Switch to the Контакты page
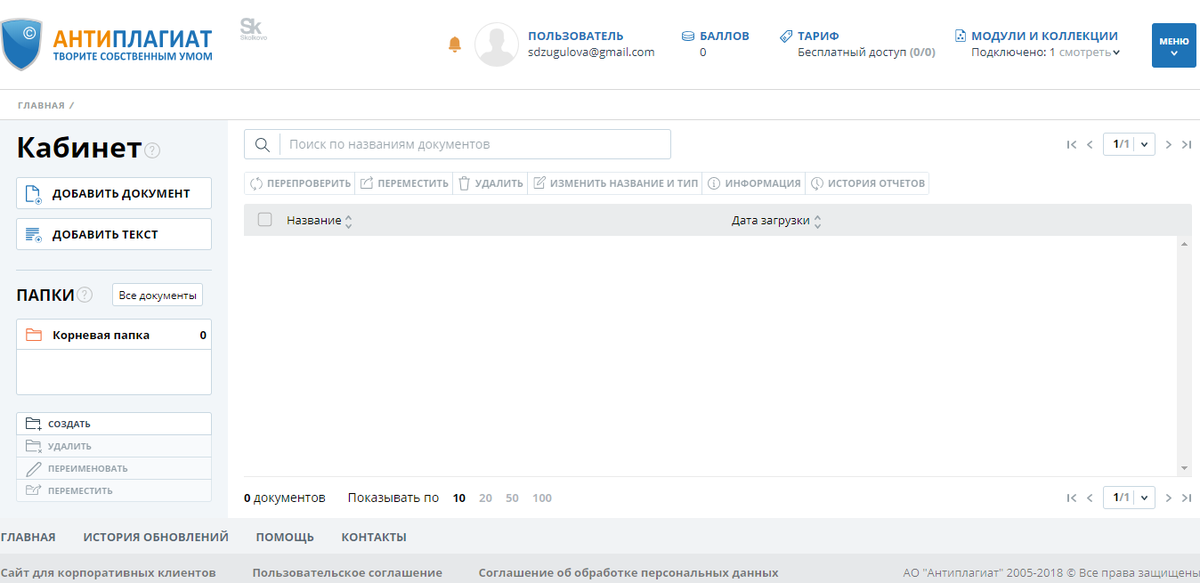This screenshot has height=583, width=1200. [373, 536]
